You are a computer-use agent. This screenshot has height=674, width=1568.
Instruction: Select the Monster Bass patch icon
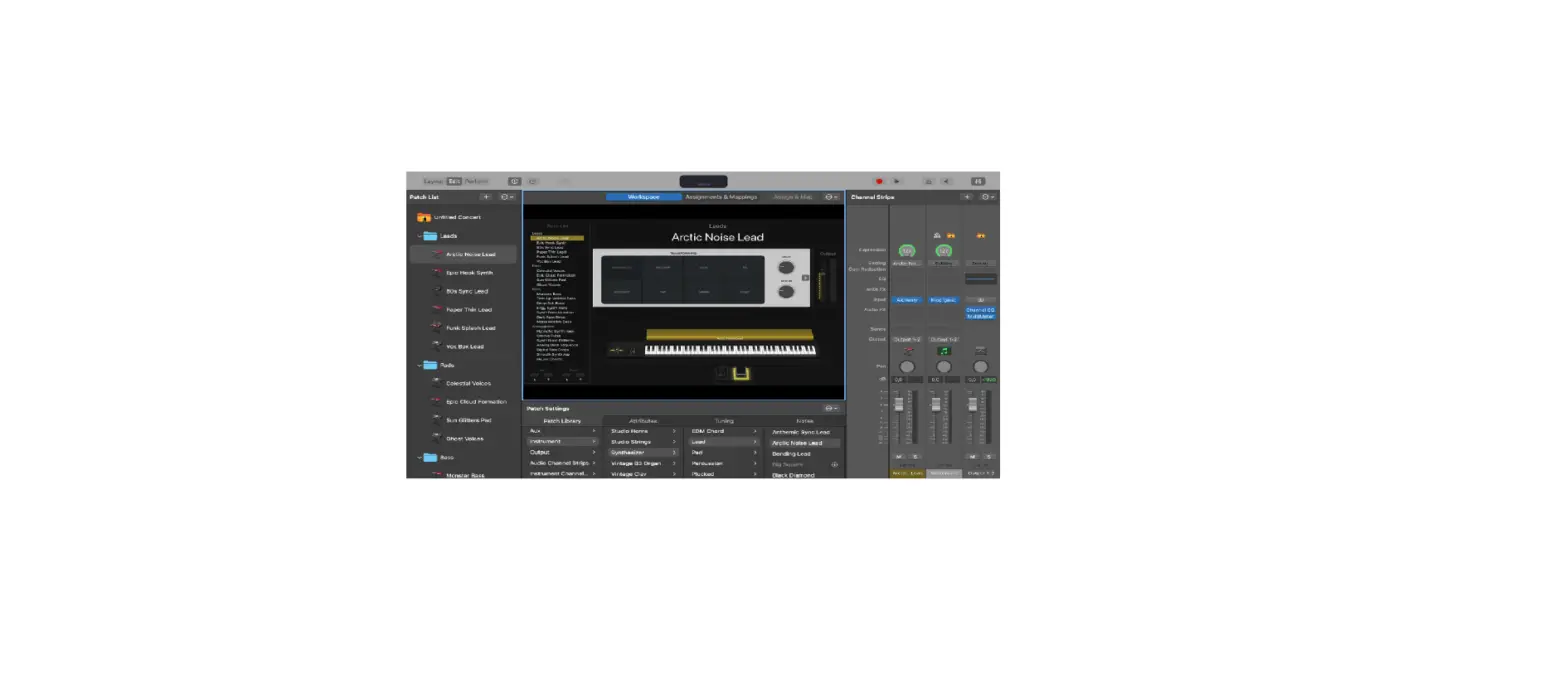437,475
